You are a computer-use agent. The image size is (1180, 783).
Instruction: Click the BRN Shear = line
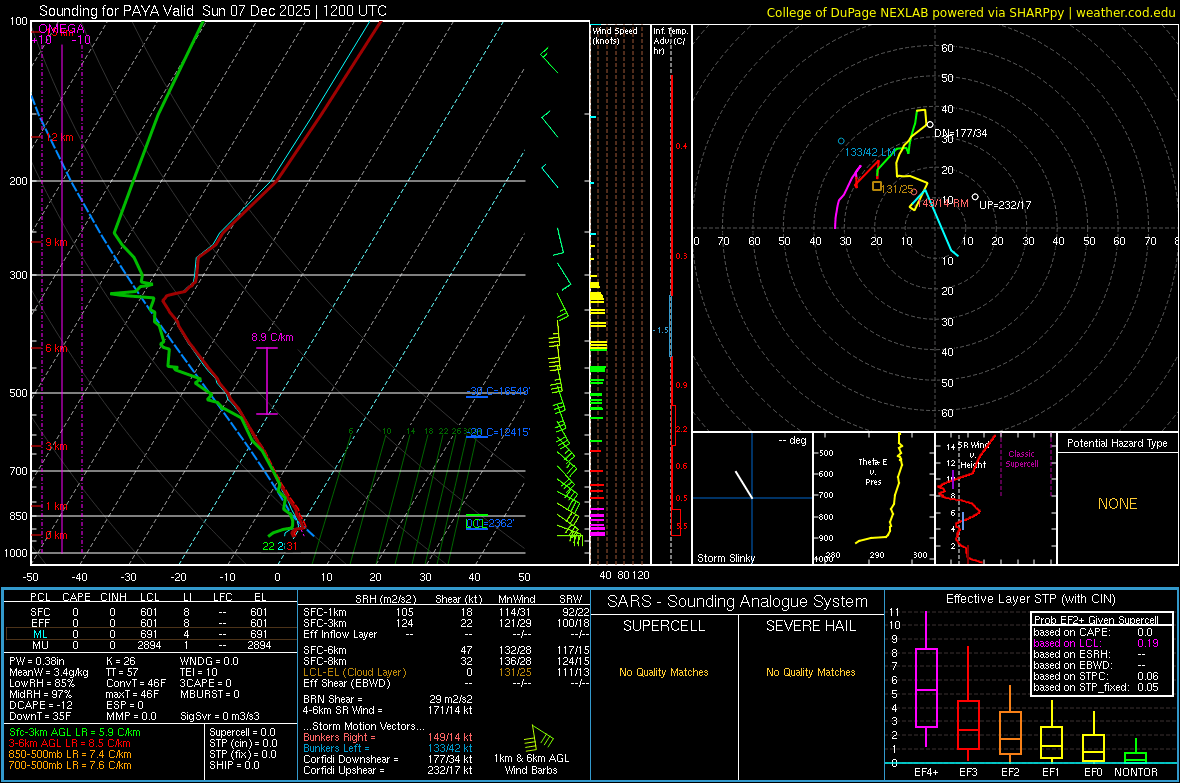[x=388, y=699]
